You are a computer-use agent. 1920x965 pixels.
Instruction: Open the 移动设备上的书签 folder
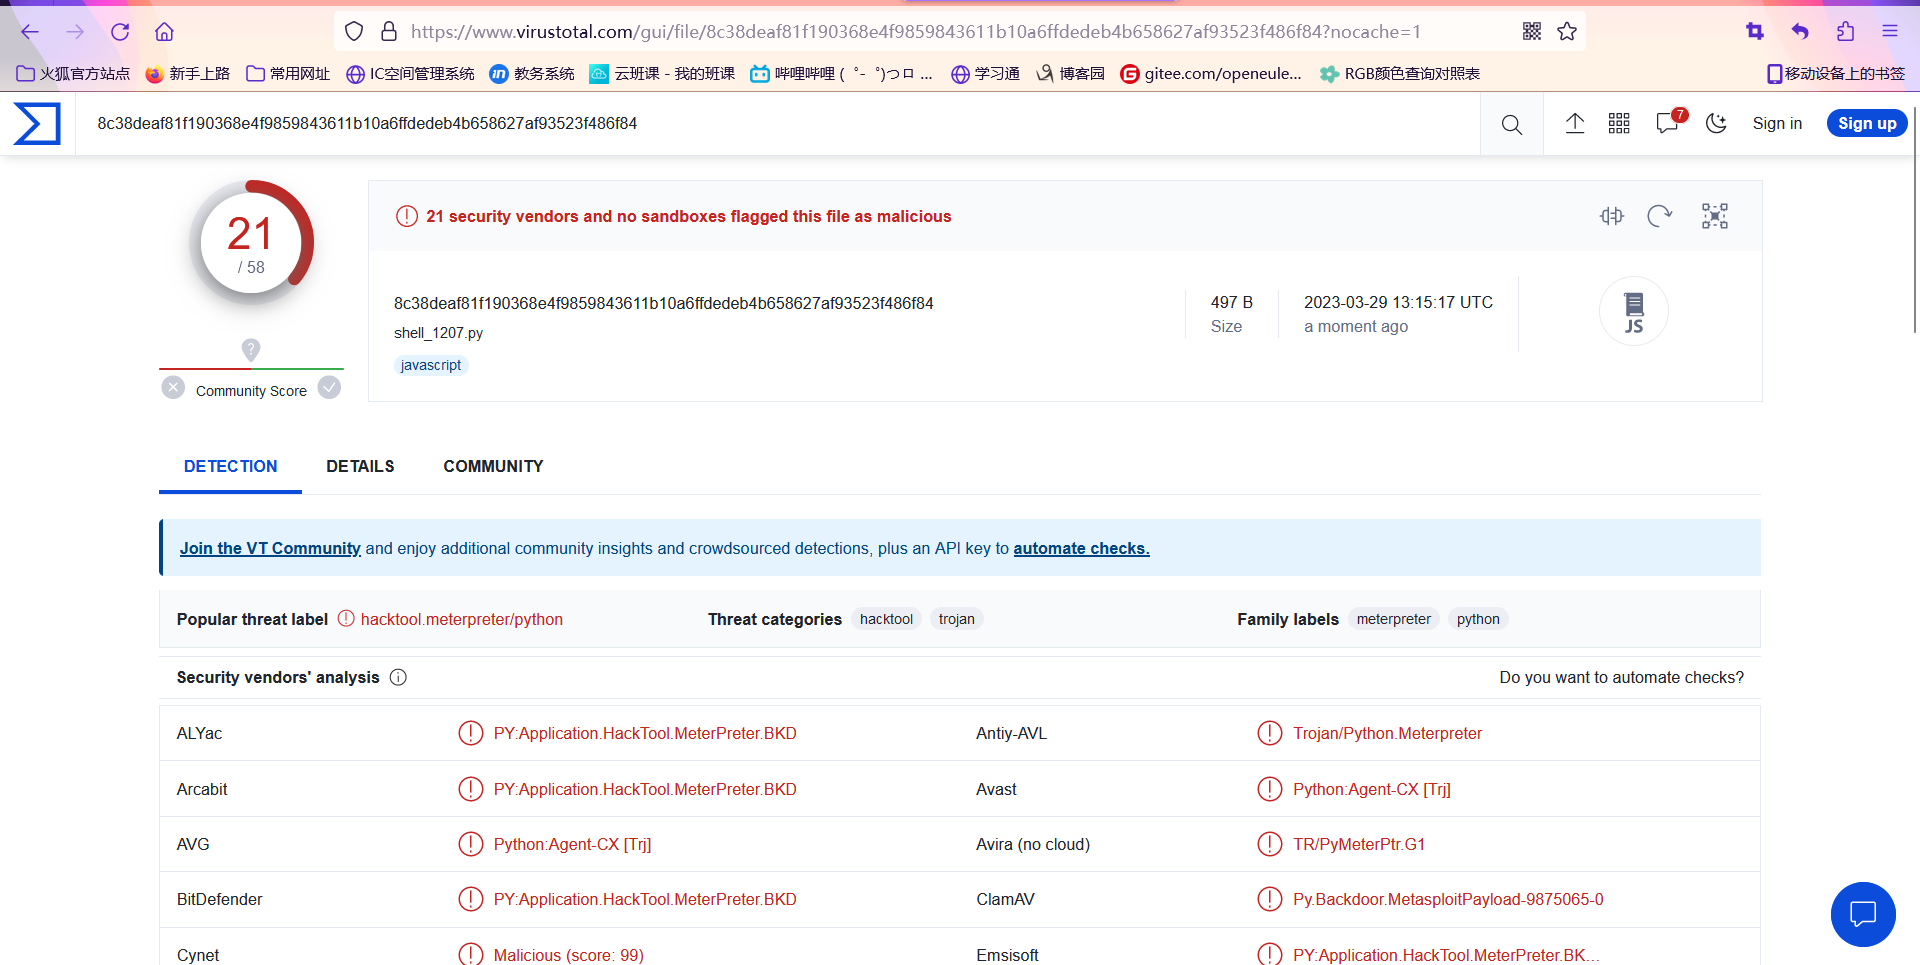pyautogui.click(x=1836, y=73)
